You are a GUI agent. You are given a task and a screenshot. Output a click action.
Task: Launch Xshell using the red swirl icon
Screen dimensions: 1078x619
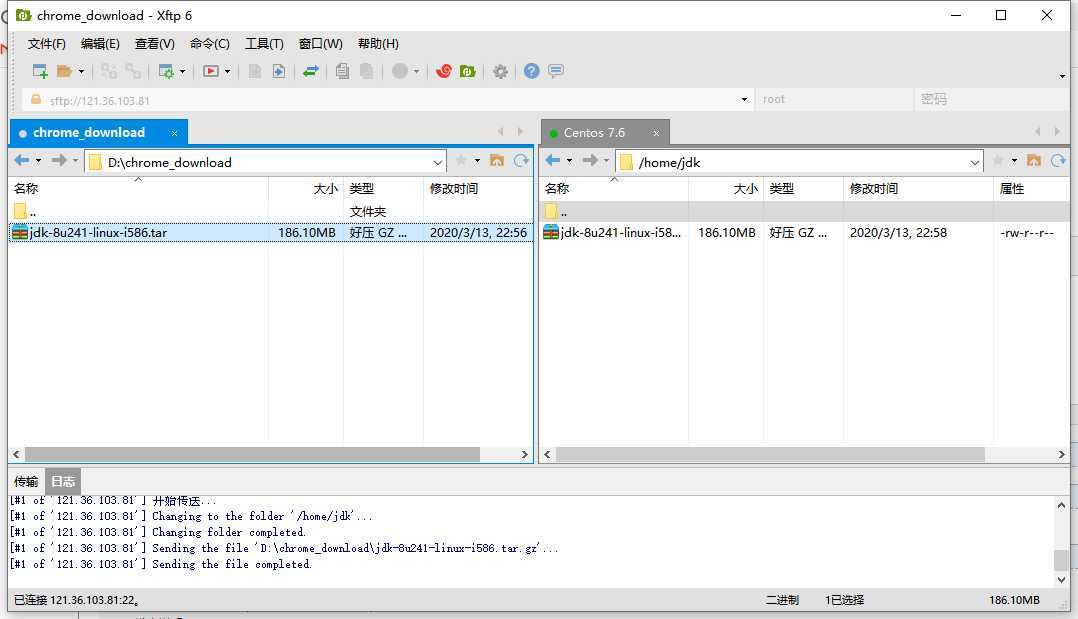(443, 71)
